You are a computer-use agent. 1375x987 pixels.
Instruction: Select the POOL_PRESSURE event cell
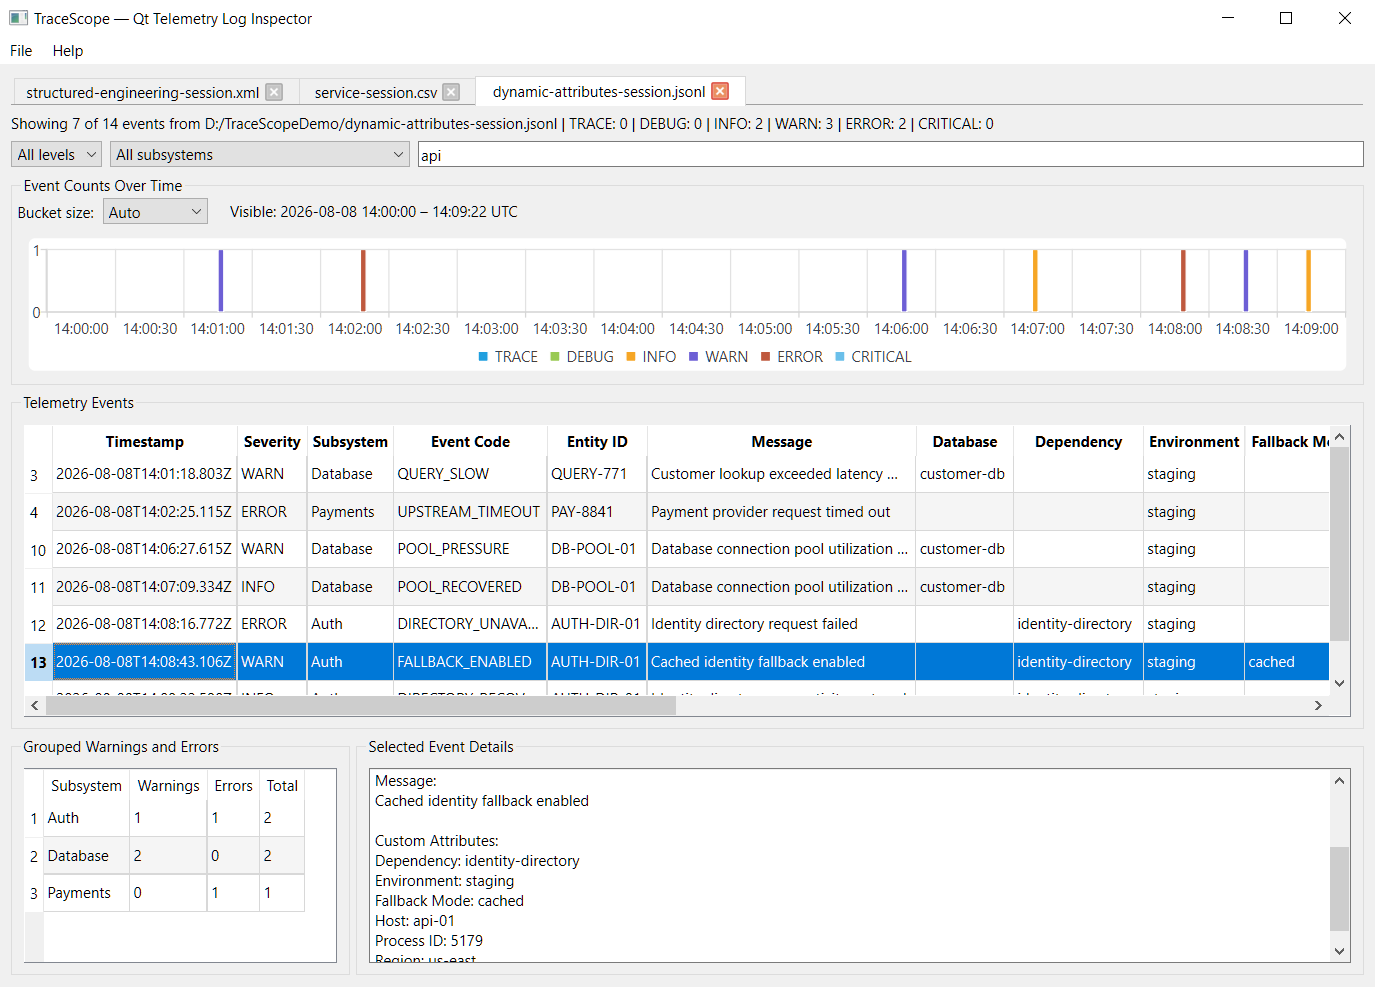click(470, 549)
